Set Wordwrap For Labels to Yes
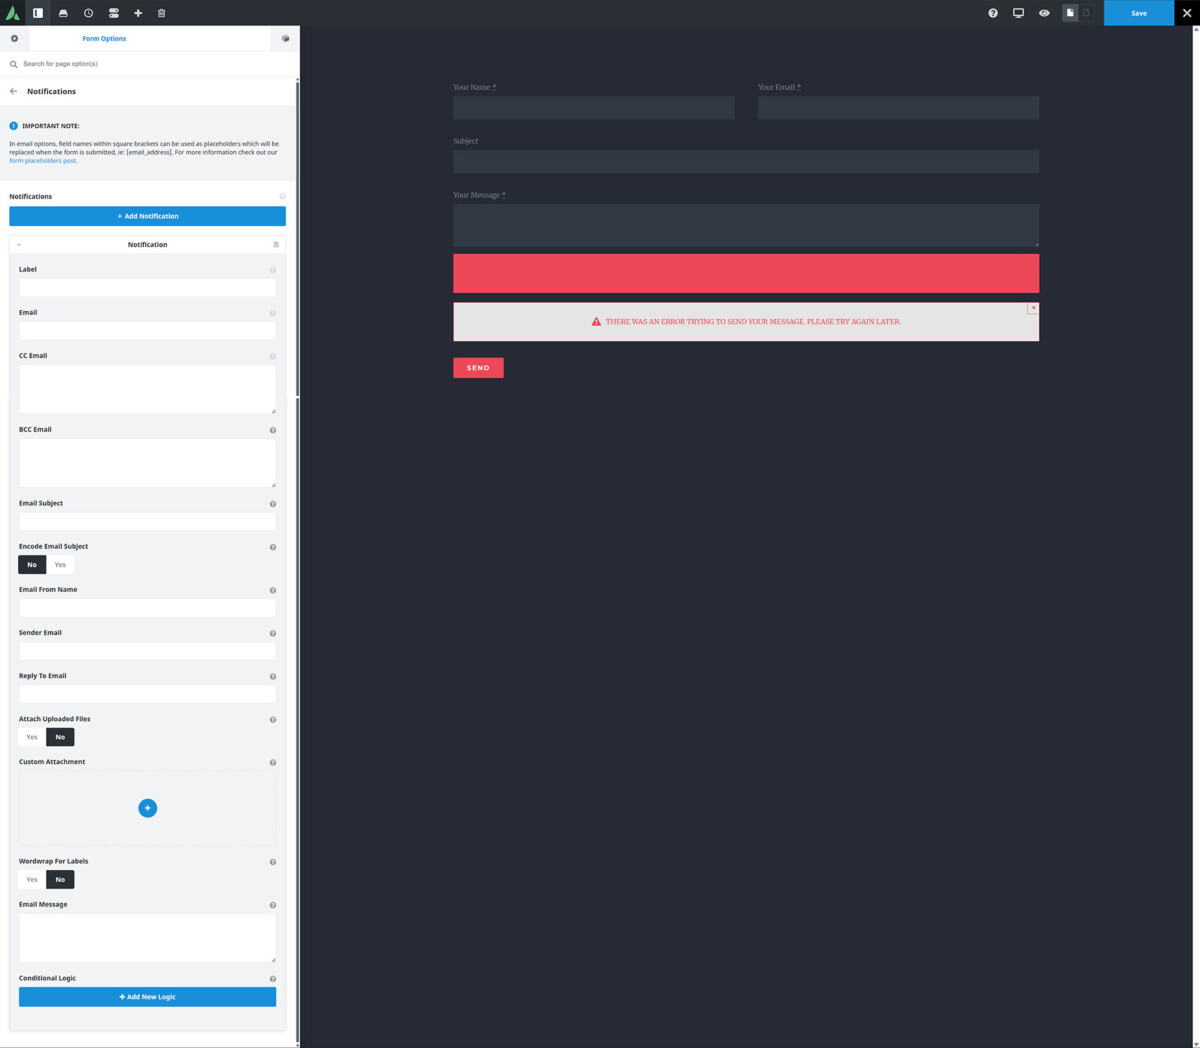Screen dimensions: 1200x1048 pyautogui.click(x=31, y=879)
